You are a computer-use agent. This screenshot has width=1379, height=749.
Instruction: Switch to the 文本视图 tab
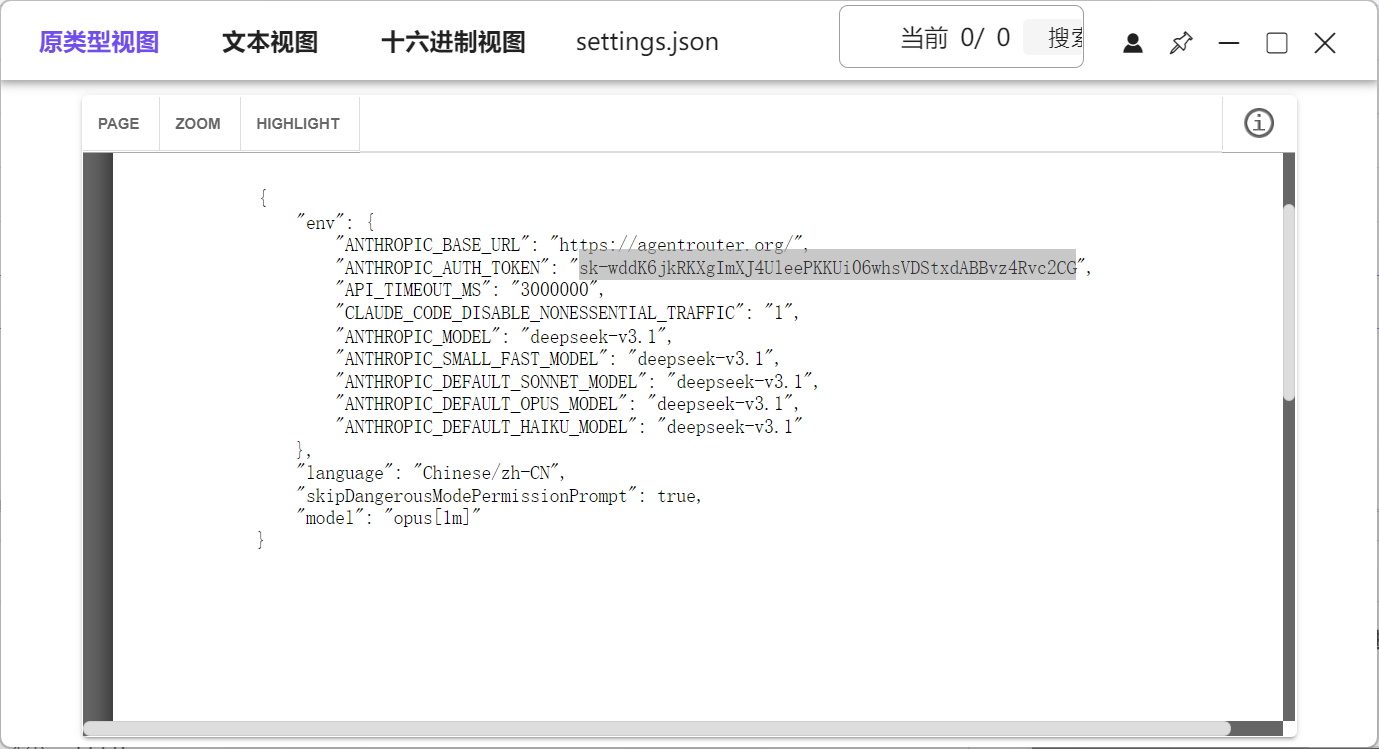270,42
